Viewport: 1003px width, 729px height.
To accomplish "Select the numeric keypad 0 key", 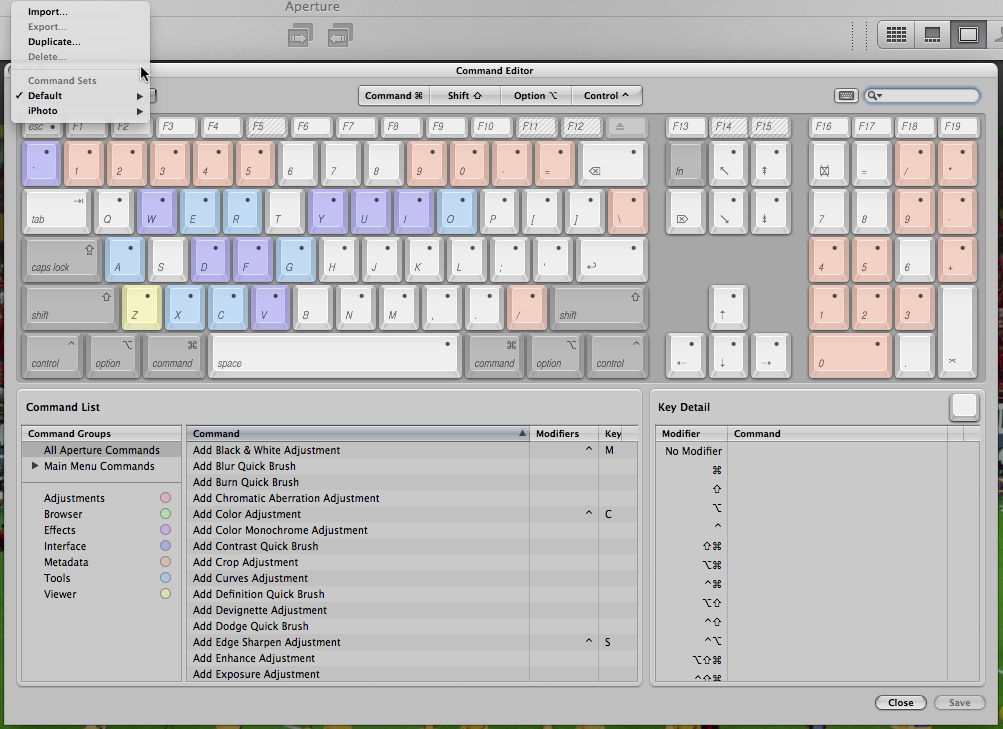I will coord(850,356).
